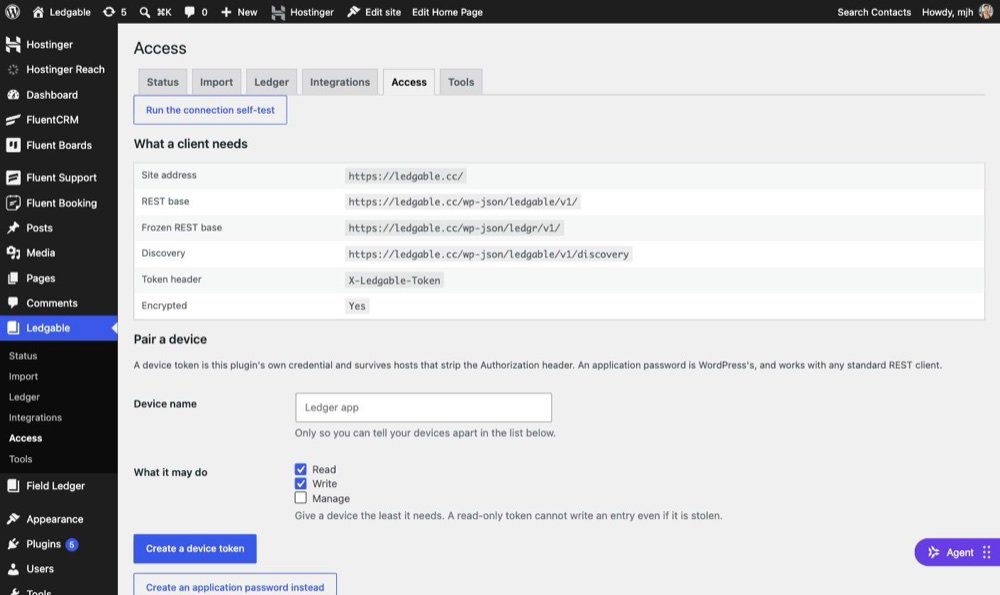
Task: Click the Ledgable home icon in admin bar
Action: pos(38,11)
